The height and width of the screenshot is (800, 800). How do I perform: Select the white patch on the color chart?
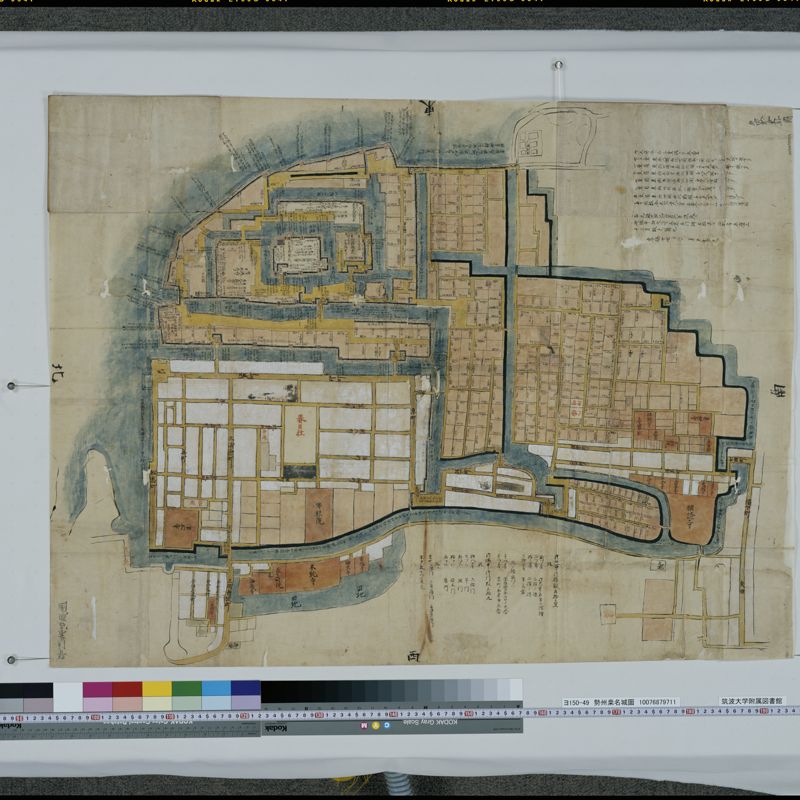pyautogui.click(x=67, y=689)
